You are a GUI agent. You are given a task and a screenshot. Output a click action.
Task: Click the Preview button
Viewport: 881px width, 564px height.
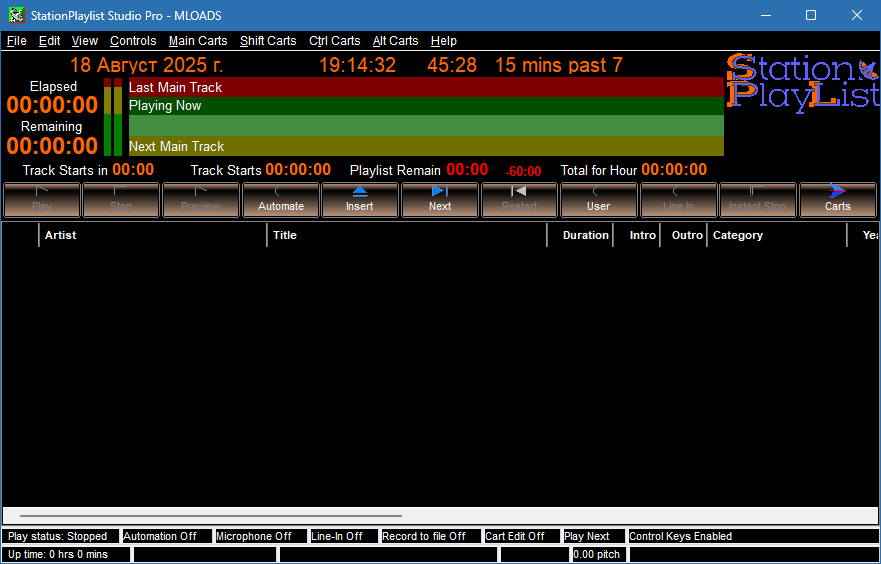tap(201, 200)
